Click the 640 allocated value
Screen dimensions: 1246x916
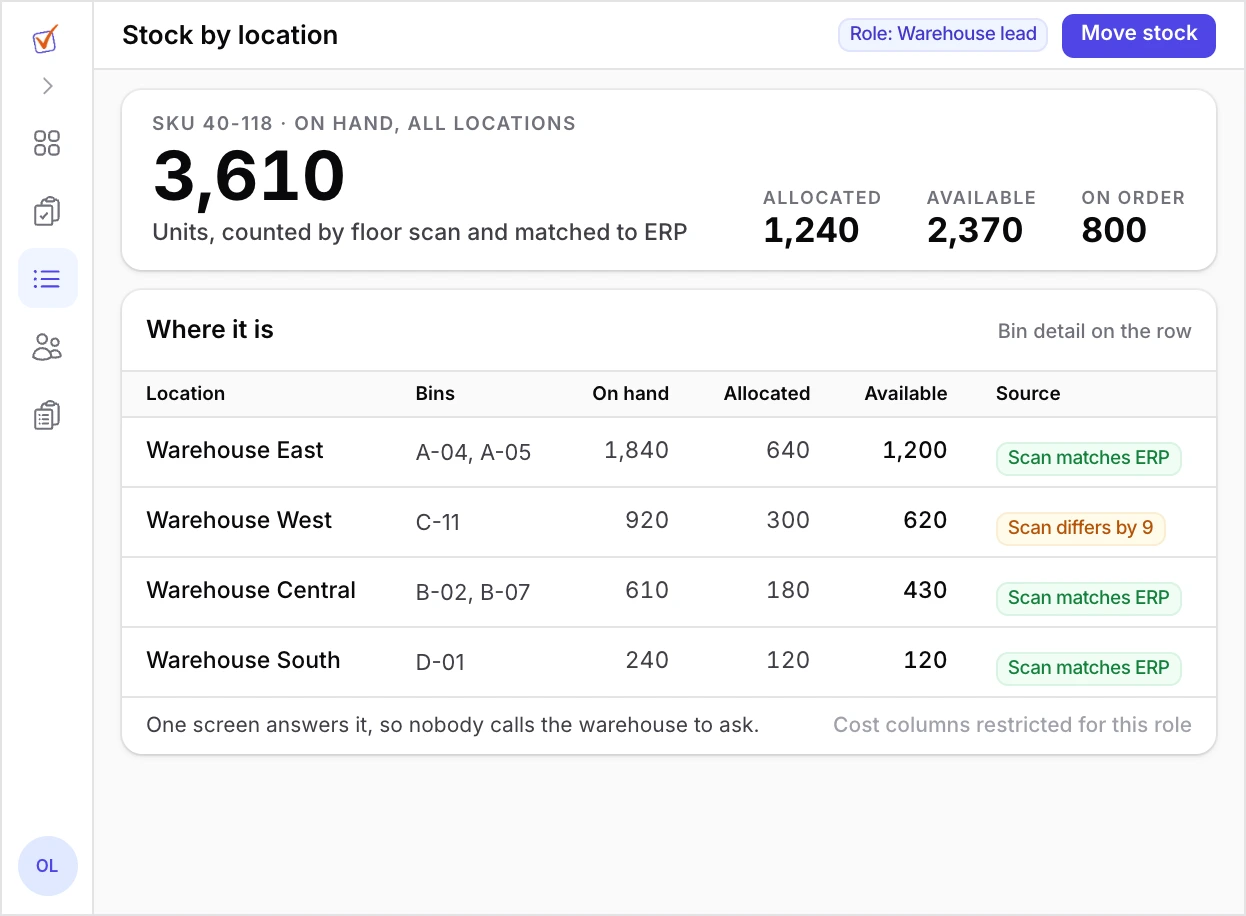[x=788, y=450]
